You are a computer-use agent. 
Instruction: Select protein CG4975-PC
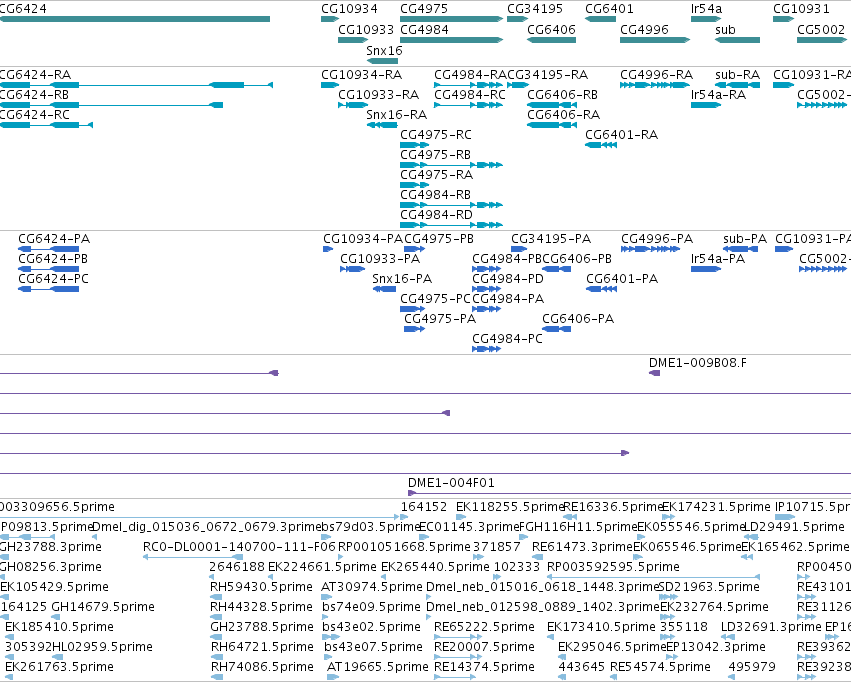point(412,309)
